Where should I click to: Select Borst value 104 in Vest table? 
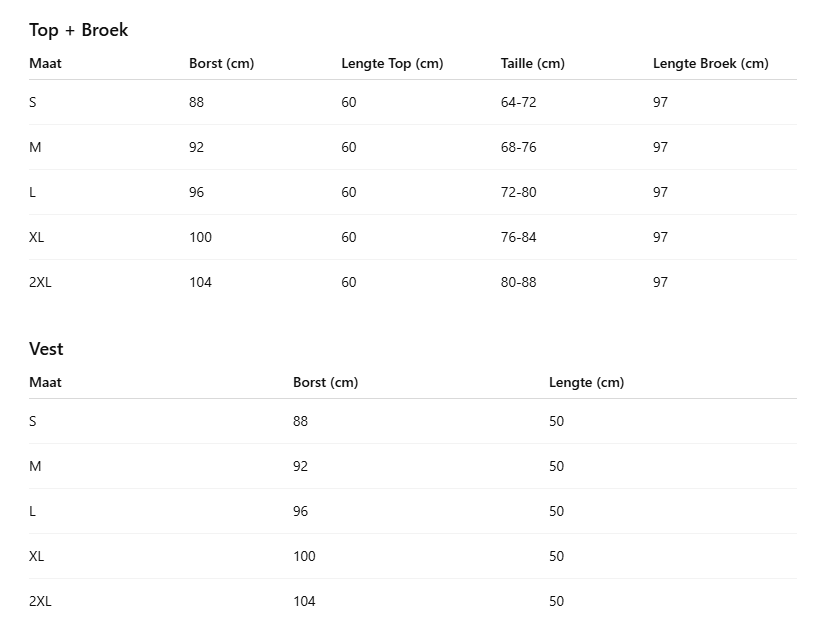[304, 601]
